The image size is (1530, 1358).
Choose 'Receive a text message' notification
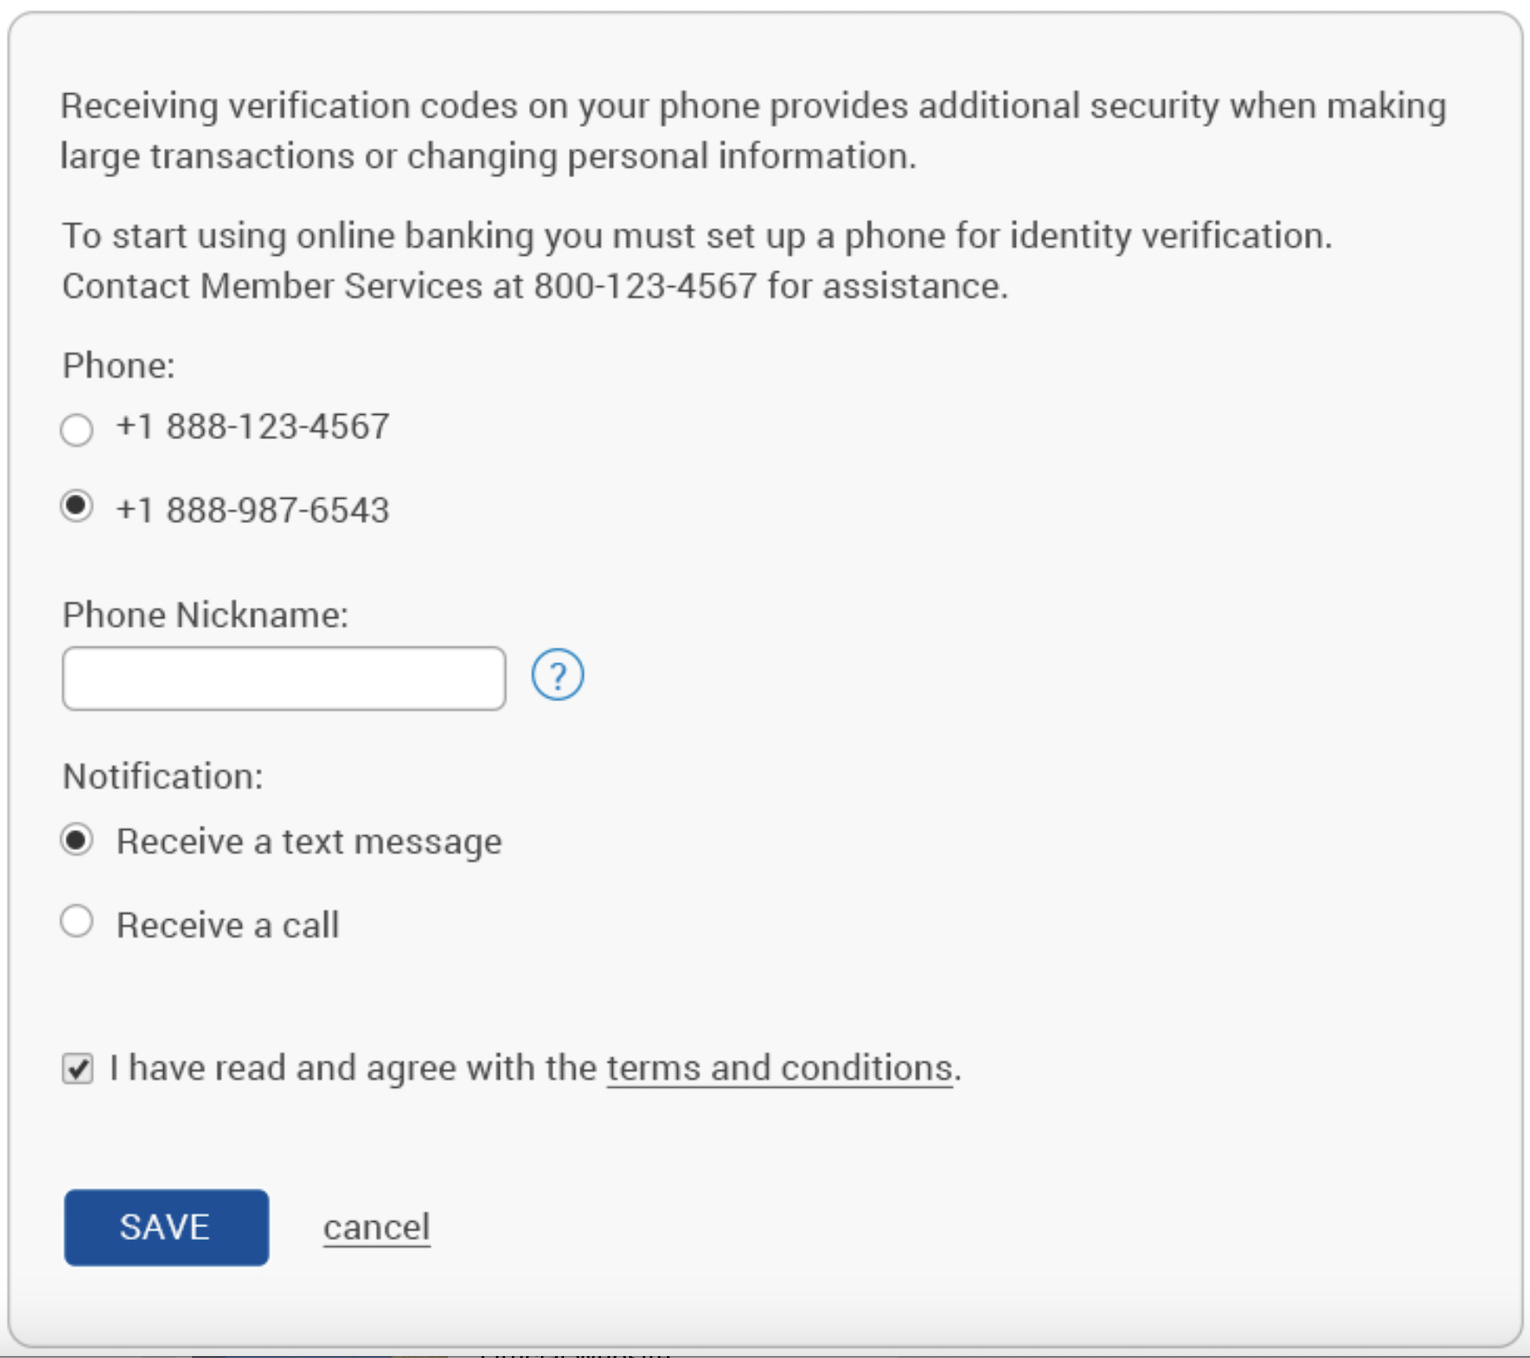[77, 841]
